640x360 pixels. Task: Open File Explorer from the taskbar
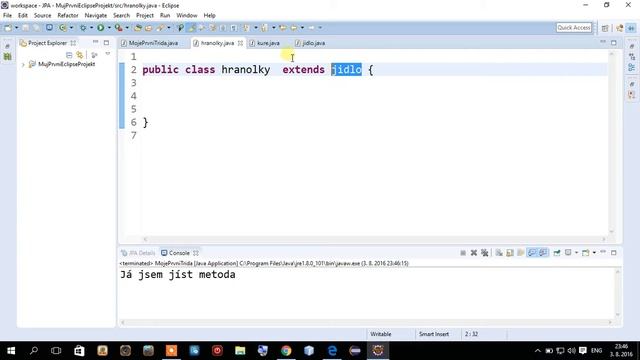click(x=240, y=351)
